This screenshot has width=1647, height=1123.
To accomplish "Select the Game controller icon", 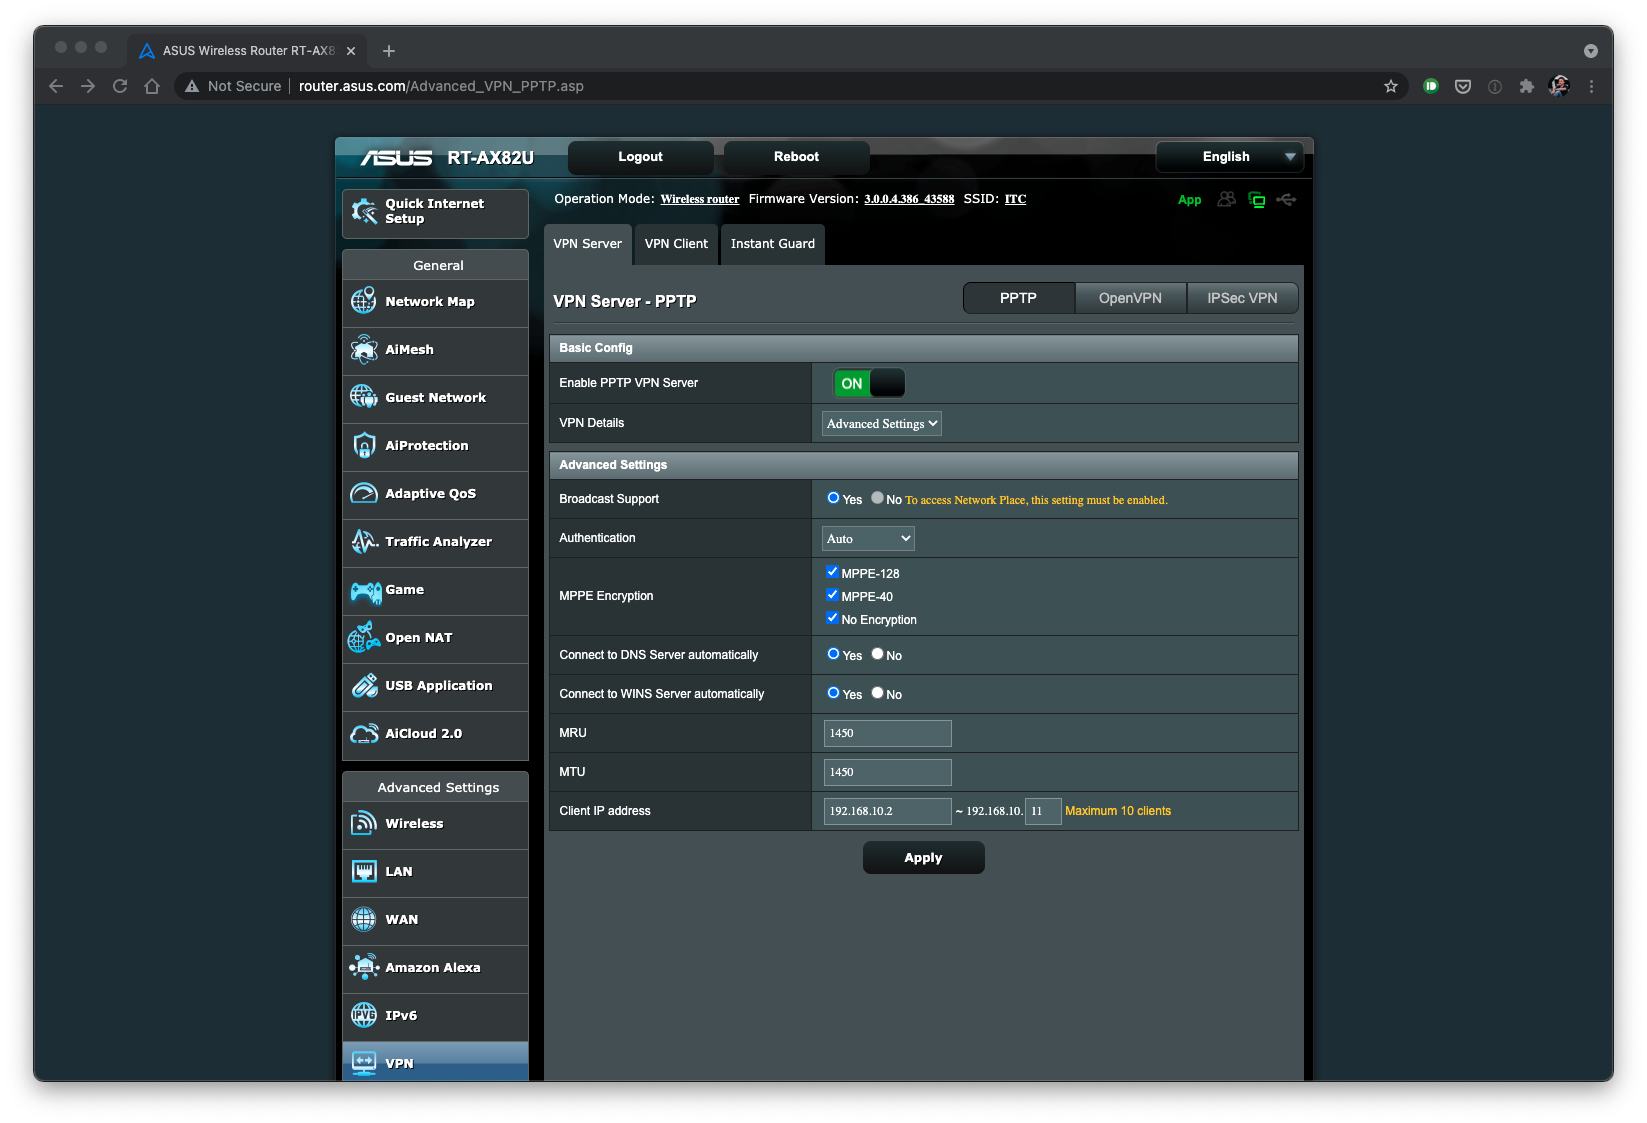I will [364, 590].
